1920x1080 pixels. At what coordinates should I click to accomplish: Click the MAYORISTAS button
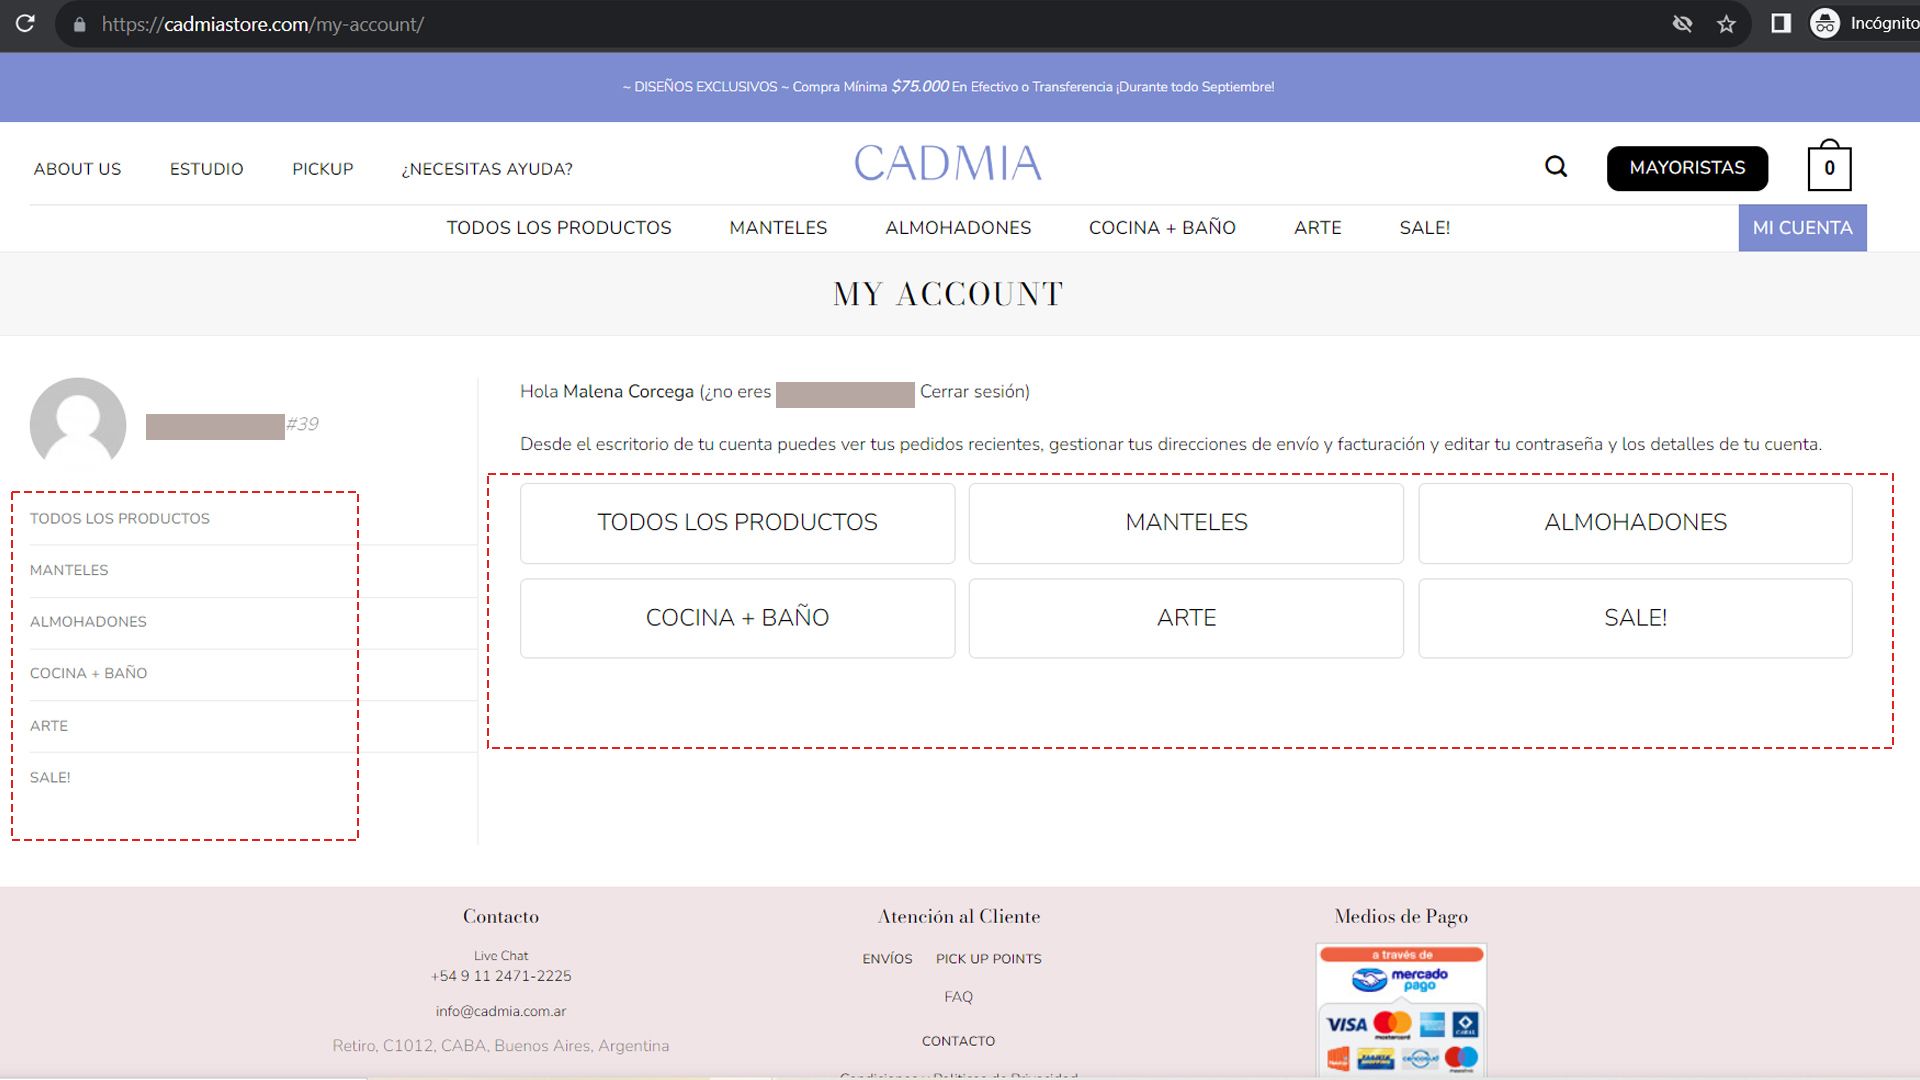[x=1687, y=168]
